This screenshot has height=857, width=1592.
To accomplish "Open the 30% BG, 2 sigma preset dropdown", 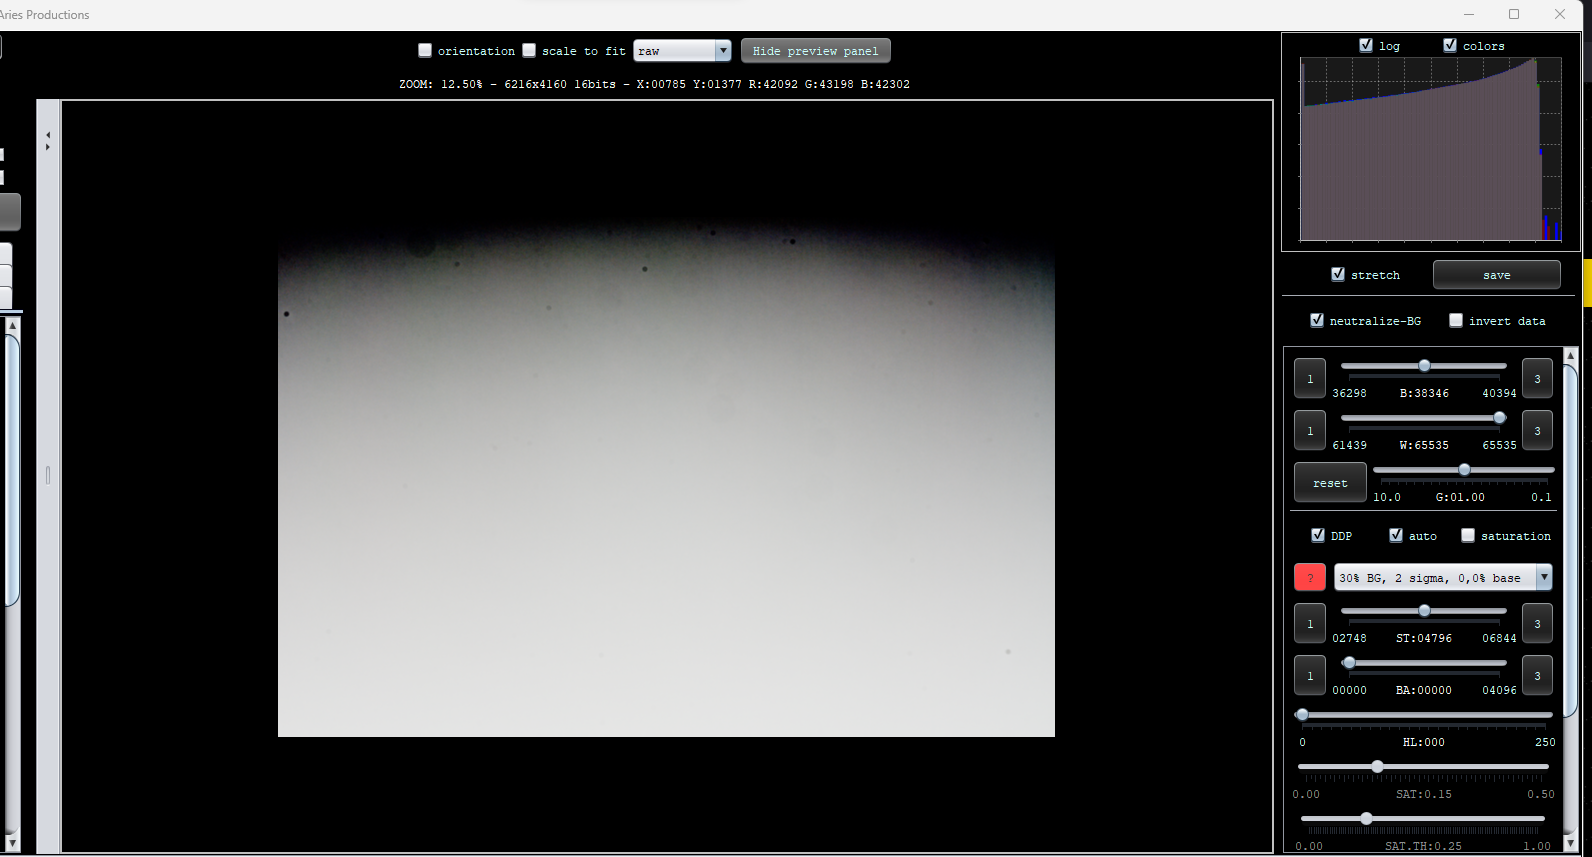I will 1443,578.
